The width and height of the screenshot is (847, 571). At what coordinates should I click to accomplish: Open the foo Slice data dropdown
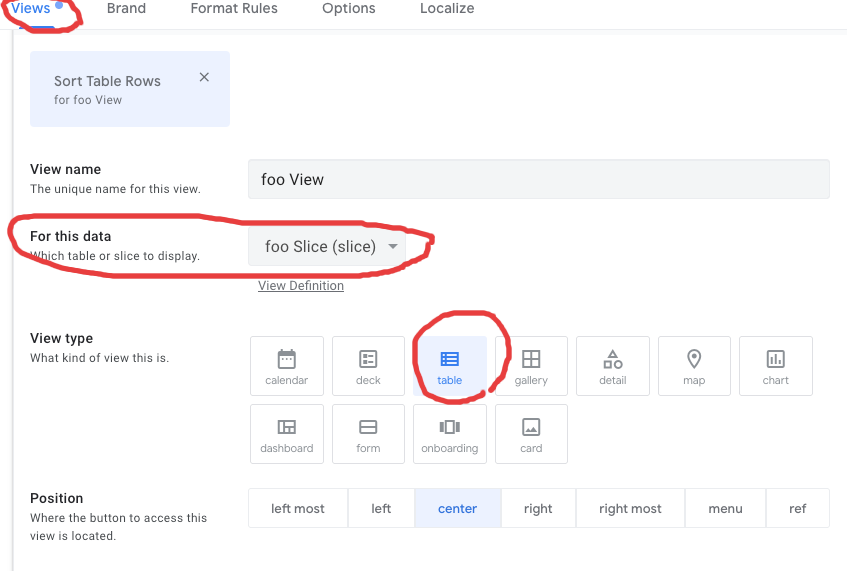[331, 246]
